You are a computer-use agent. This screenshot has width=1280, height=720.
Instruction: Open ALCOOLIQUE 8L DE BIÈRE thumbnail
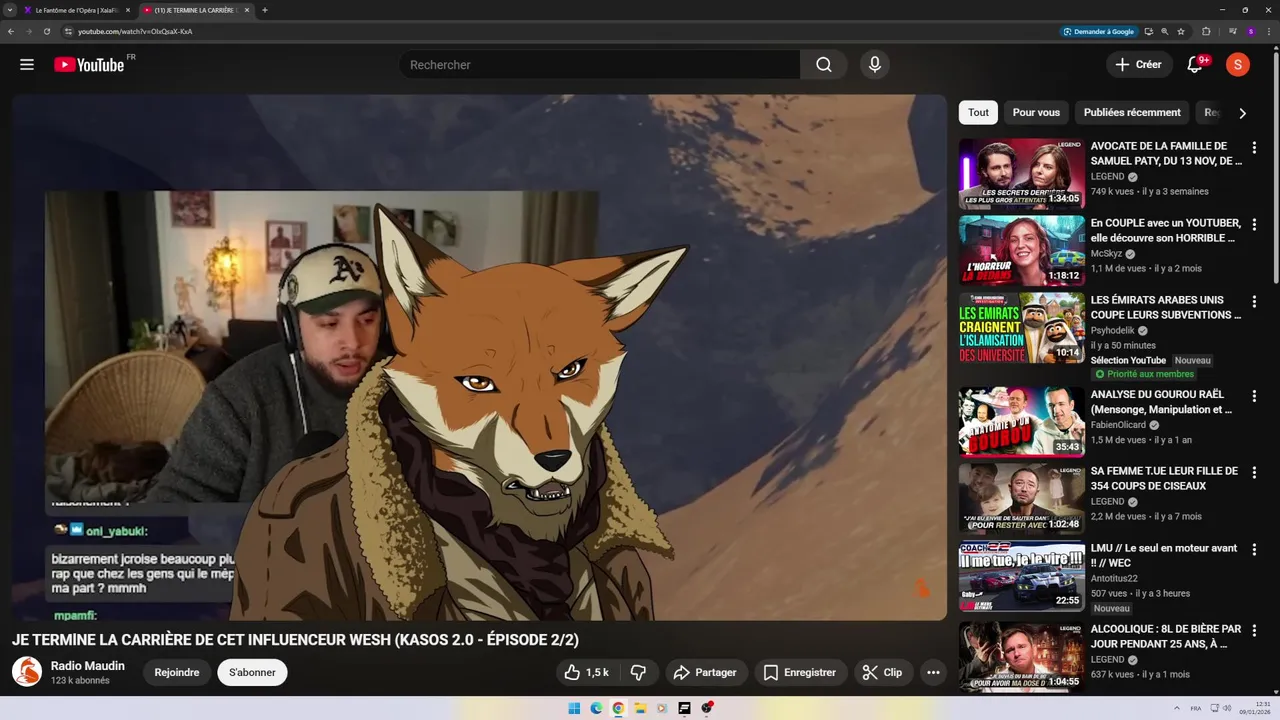pyautogui.click(x=1022, y=657)
